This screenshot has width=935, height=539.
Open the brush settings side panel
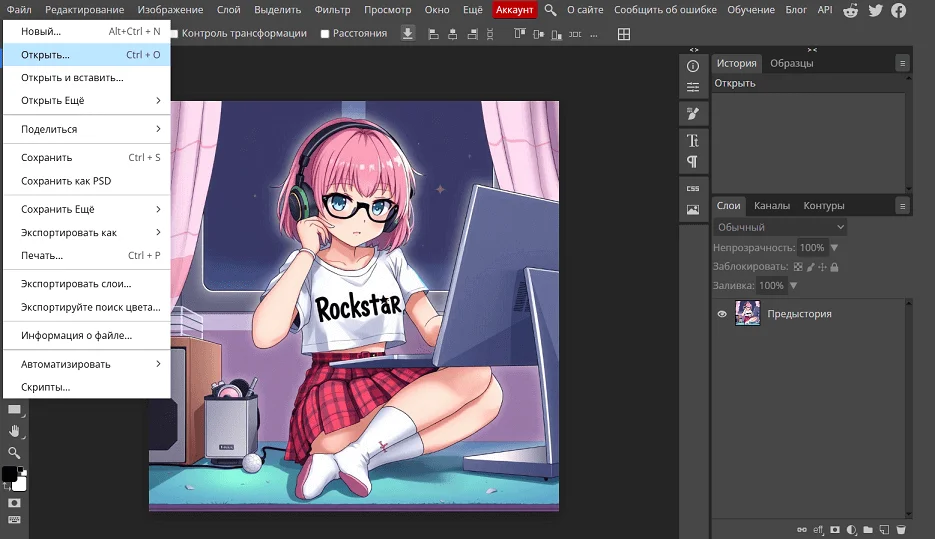(x=692, y=114)
